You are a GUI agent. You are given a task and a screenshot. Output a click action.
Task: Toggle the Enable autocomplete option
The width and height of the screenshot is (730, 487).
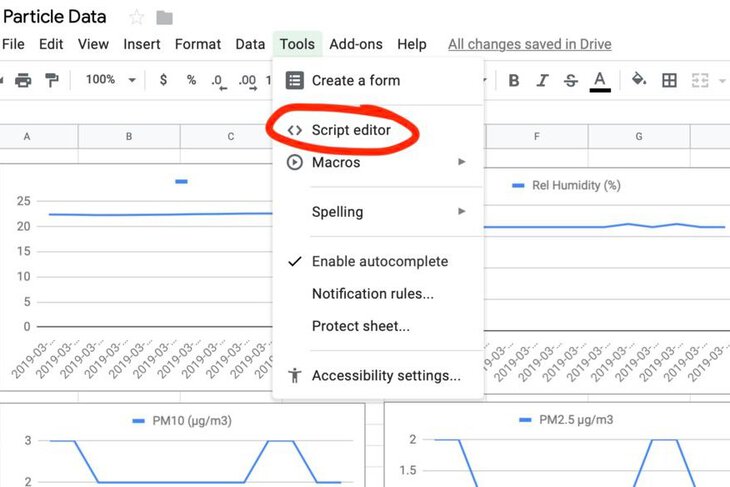pyautogui.click(x=379, y=261)
